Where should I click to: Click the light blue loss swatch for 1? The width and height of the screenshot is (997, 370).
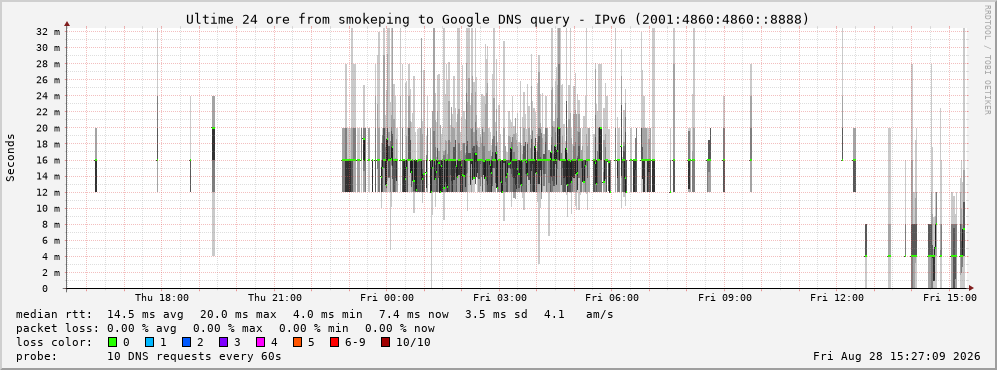(x=149, y=343)
